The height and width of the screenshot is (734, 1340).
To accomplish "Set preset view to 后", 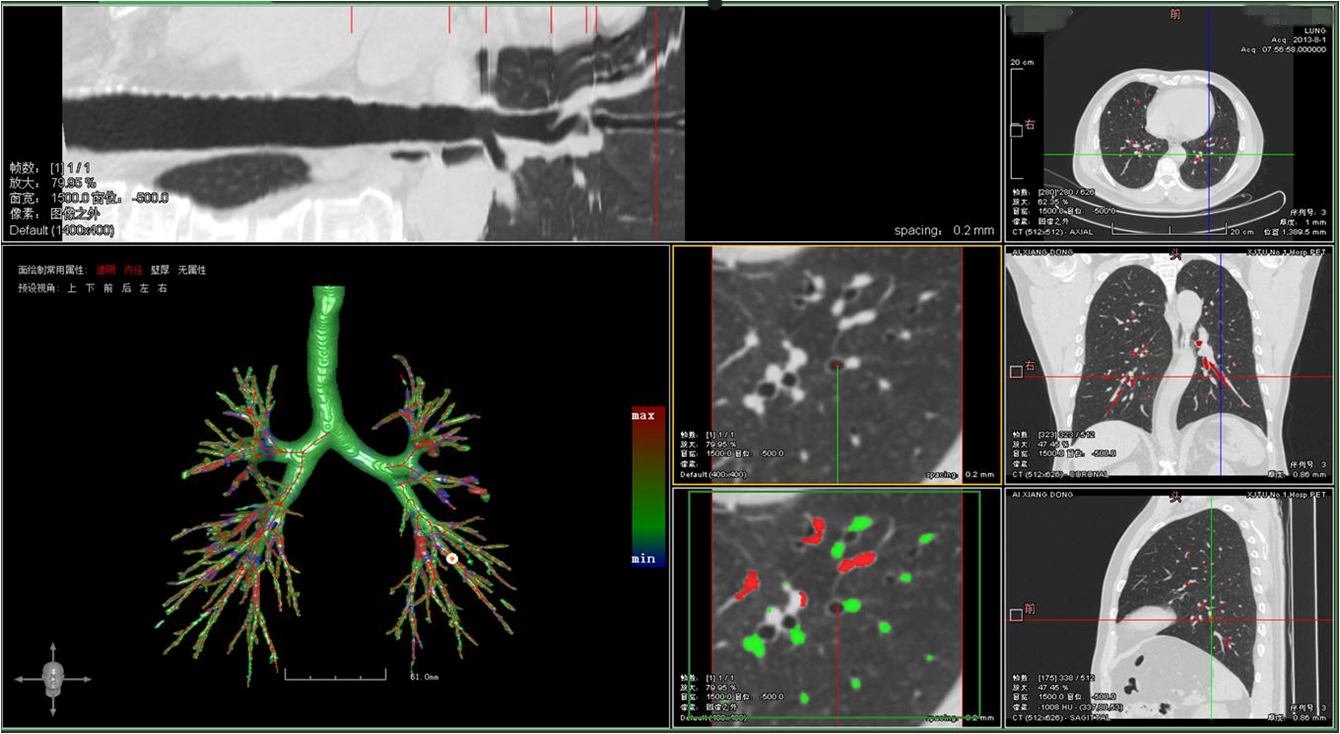I will pyautogui.click(x=126, y=288).
